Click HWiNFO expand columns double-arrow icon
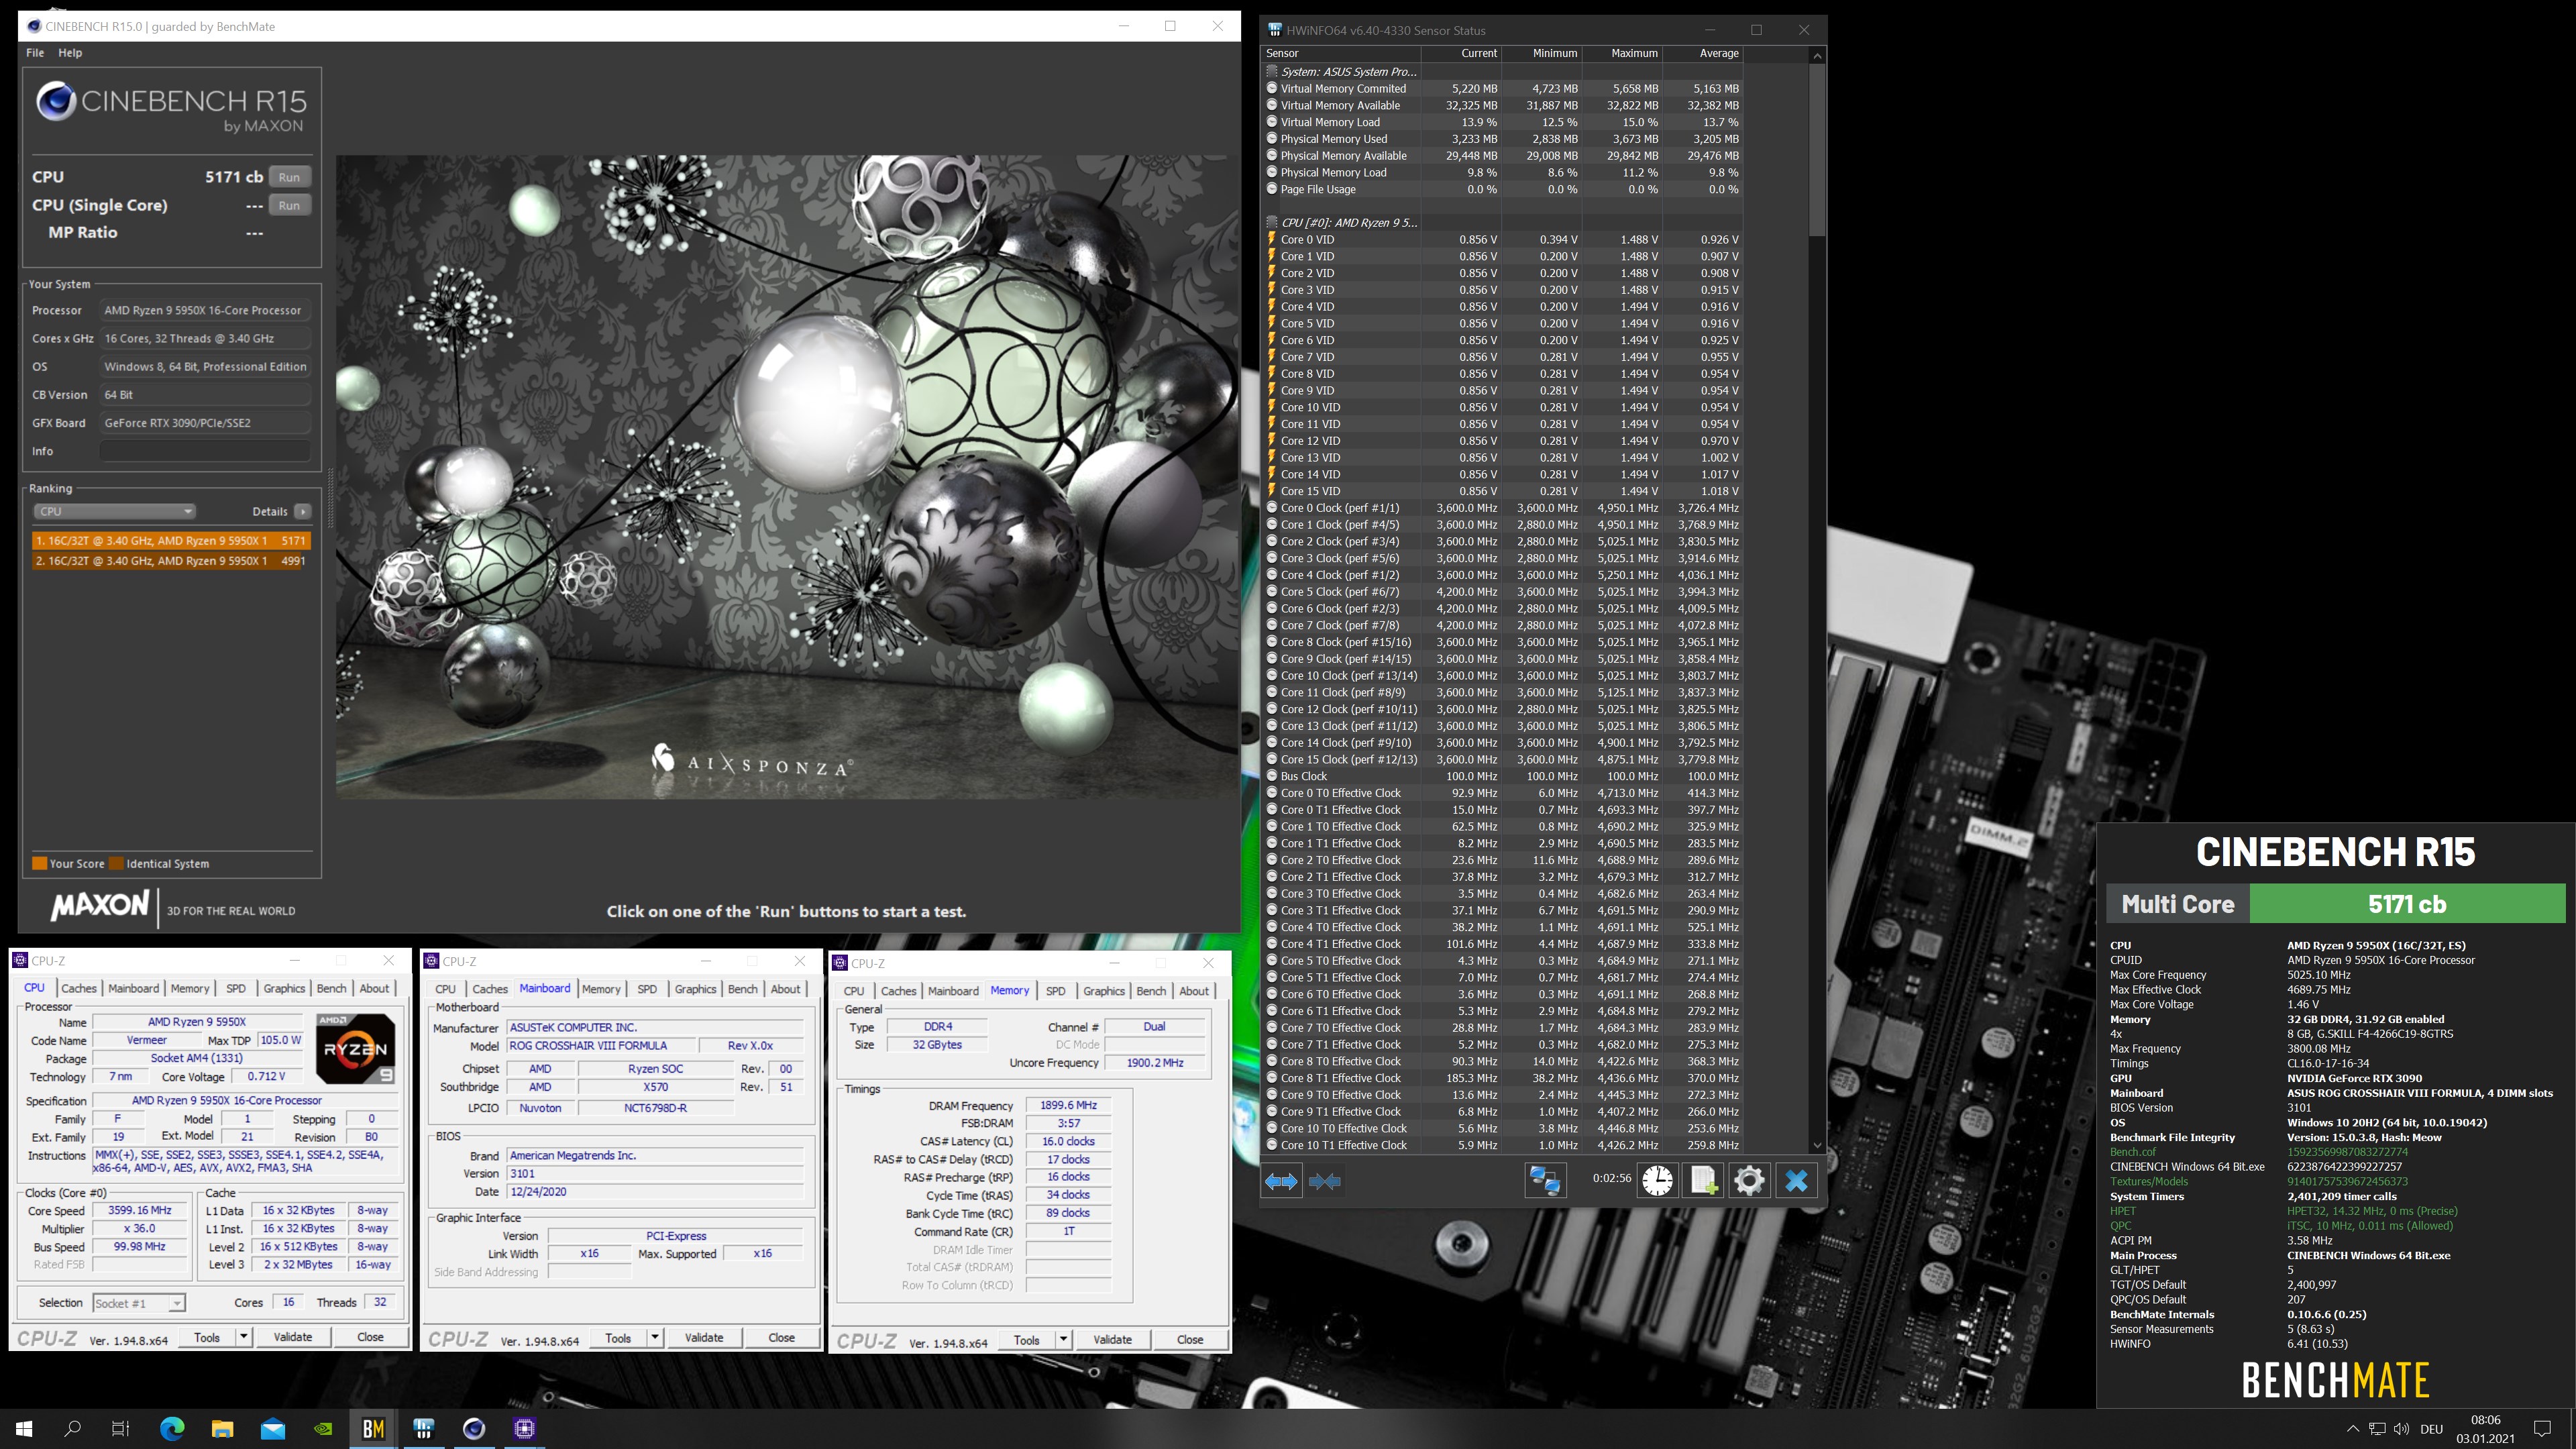 coord(1281,1181)
